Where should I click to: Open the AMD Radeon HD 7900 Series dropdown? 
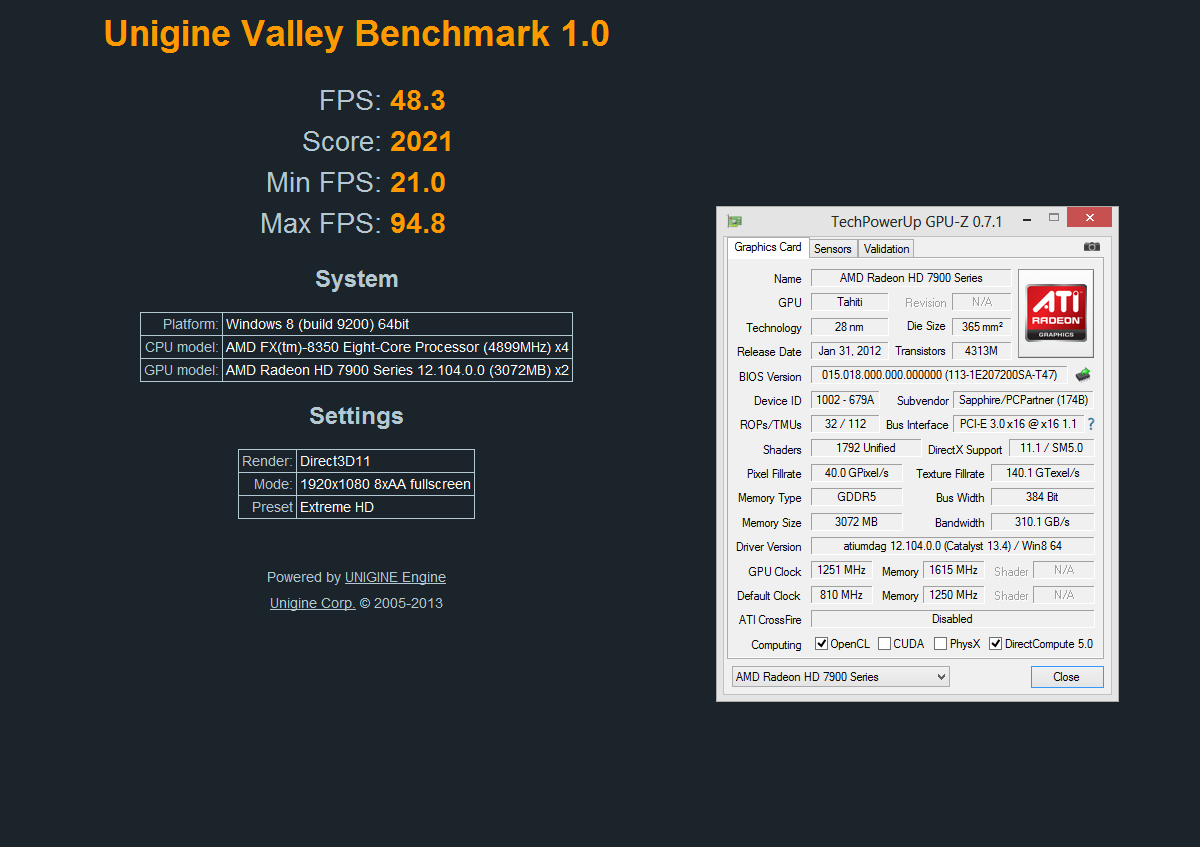pyautogui.click(x=840, y=677)
